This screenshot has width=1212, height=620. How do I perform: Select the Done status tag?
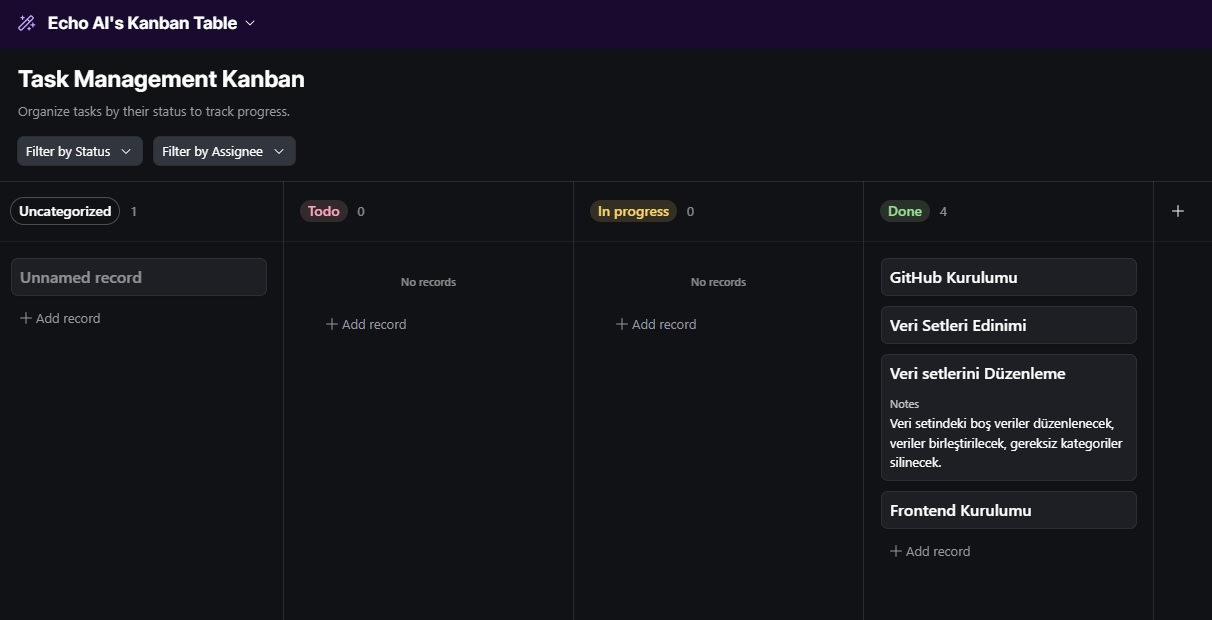(905, 211)
